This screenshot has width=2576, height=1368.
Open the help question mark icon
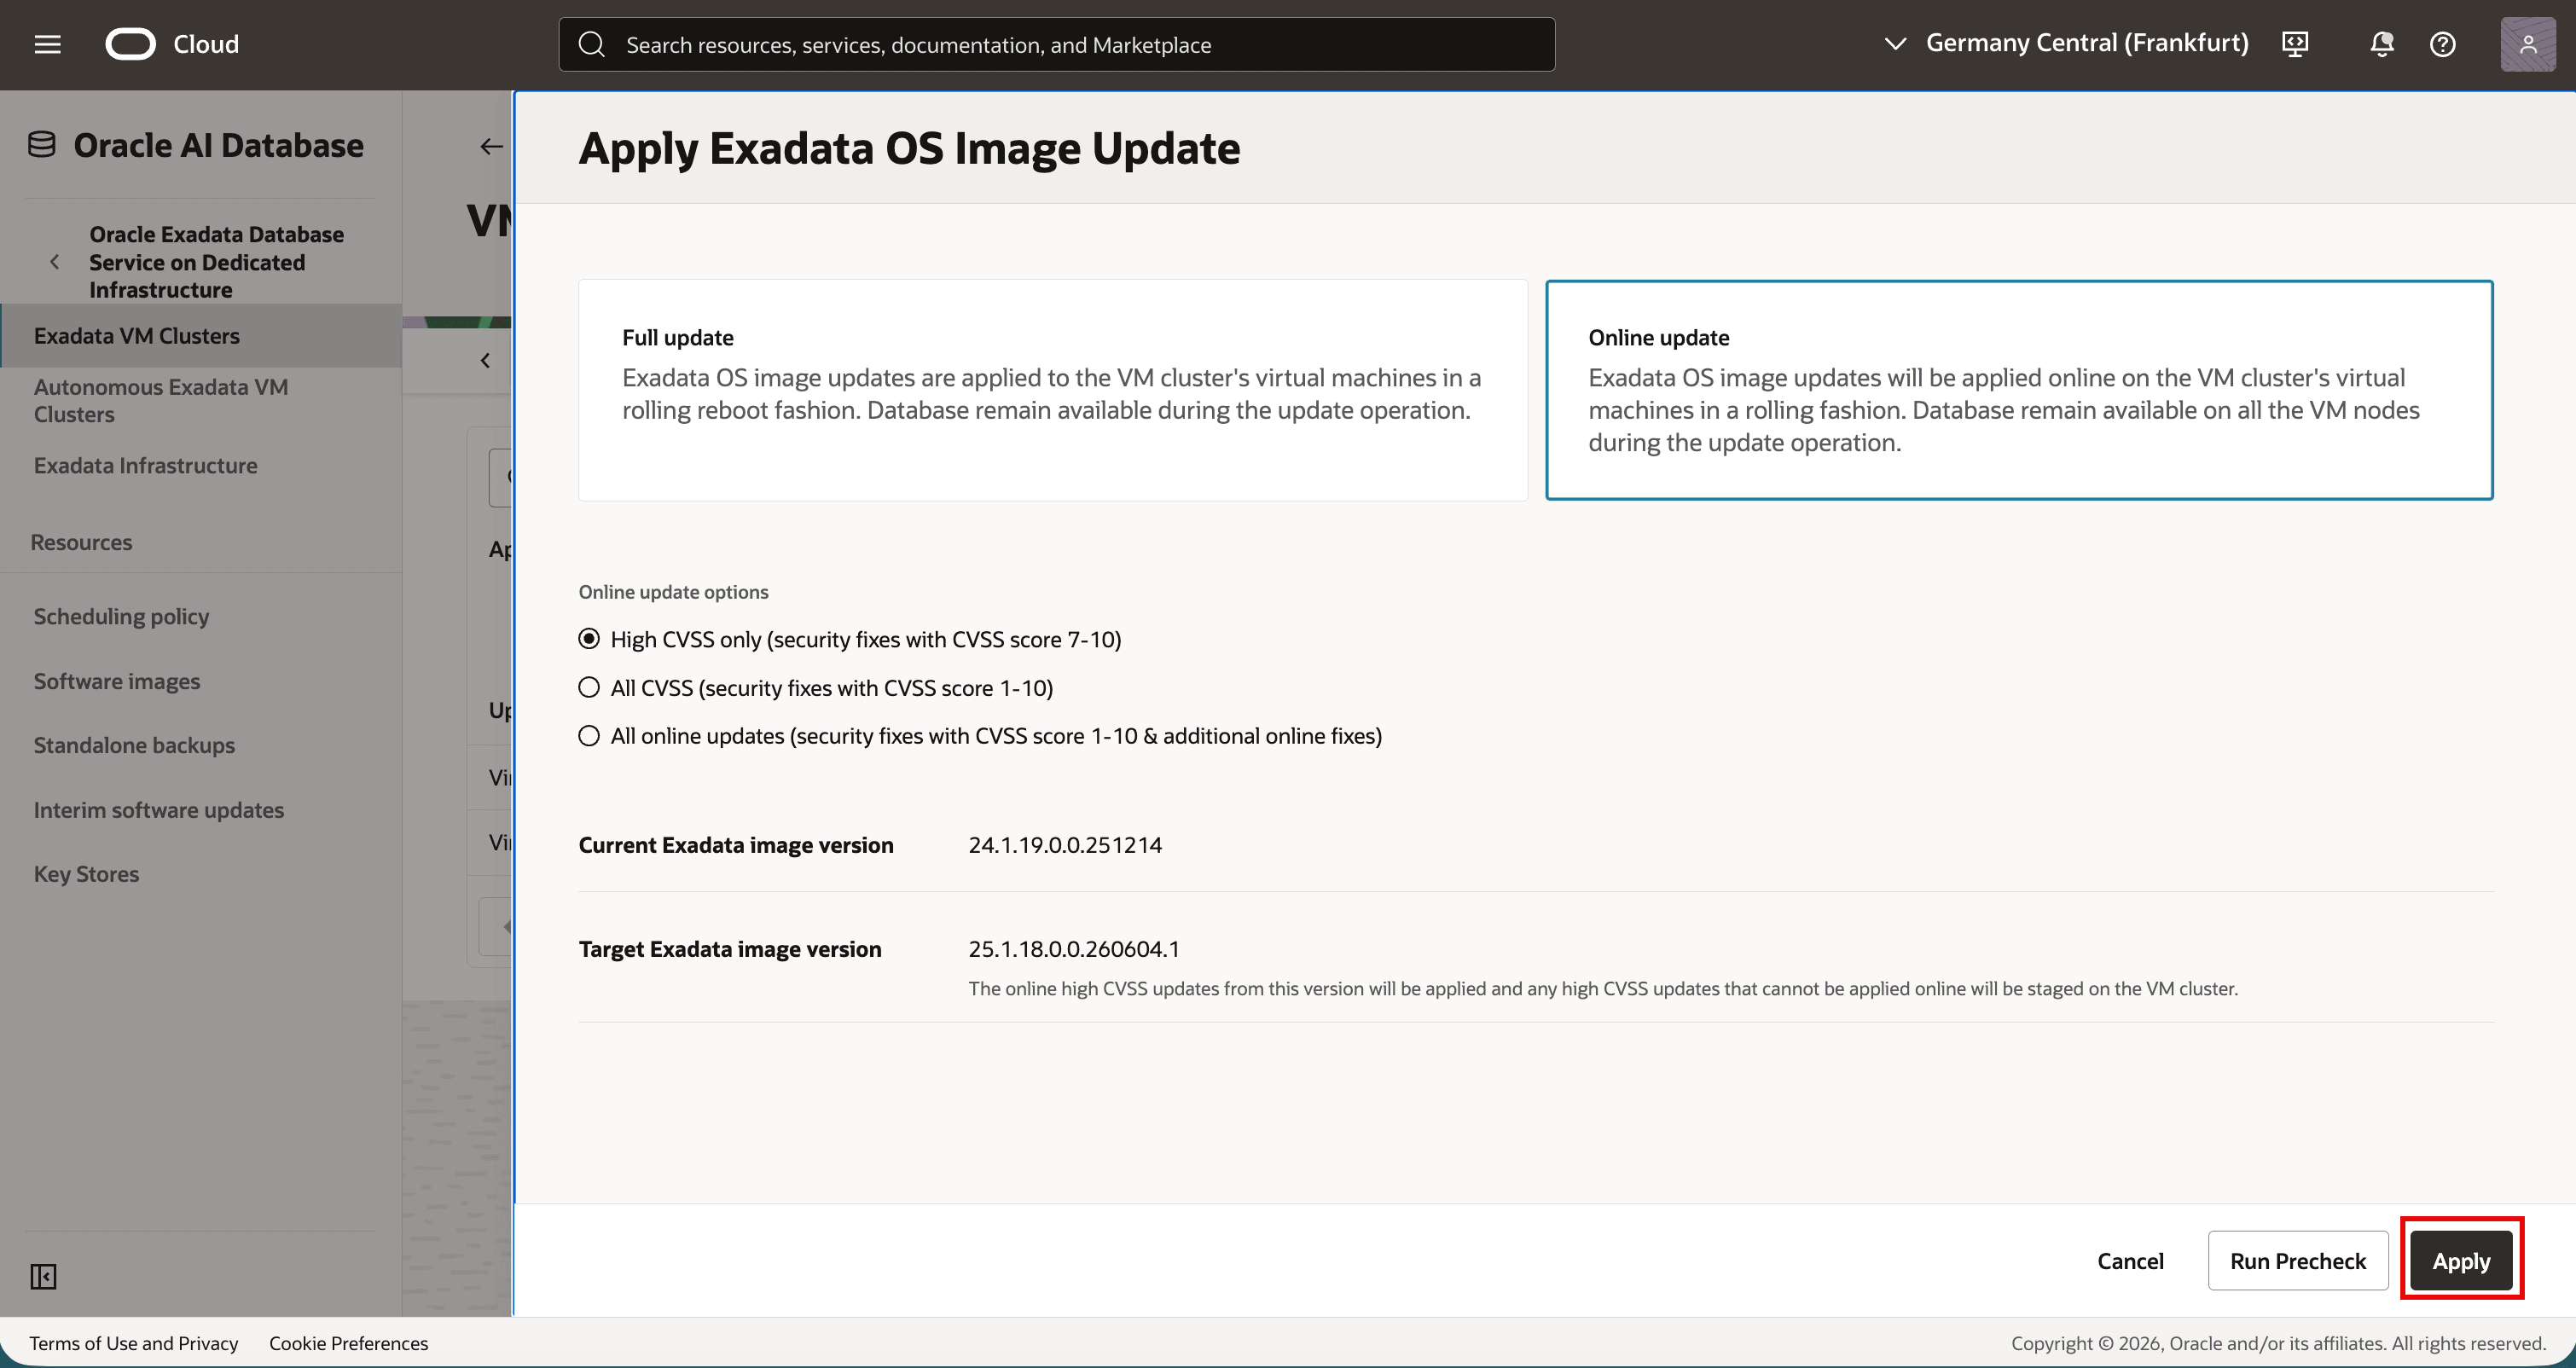[x=2442, y=44]
